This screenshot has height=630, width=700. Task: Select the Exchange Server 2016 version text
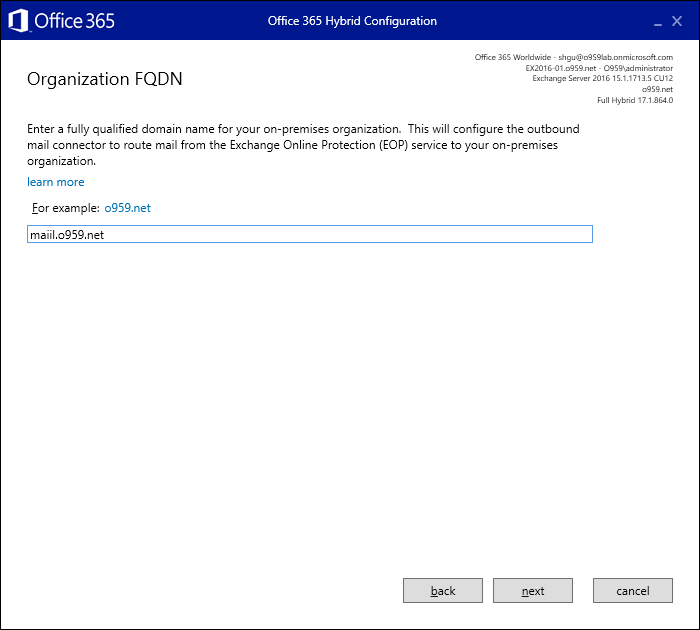coord(602,79)
